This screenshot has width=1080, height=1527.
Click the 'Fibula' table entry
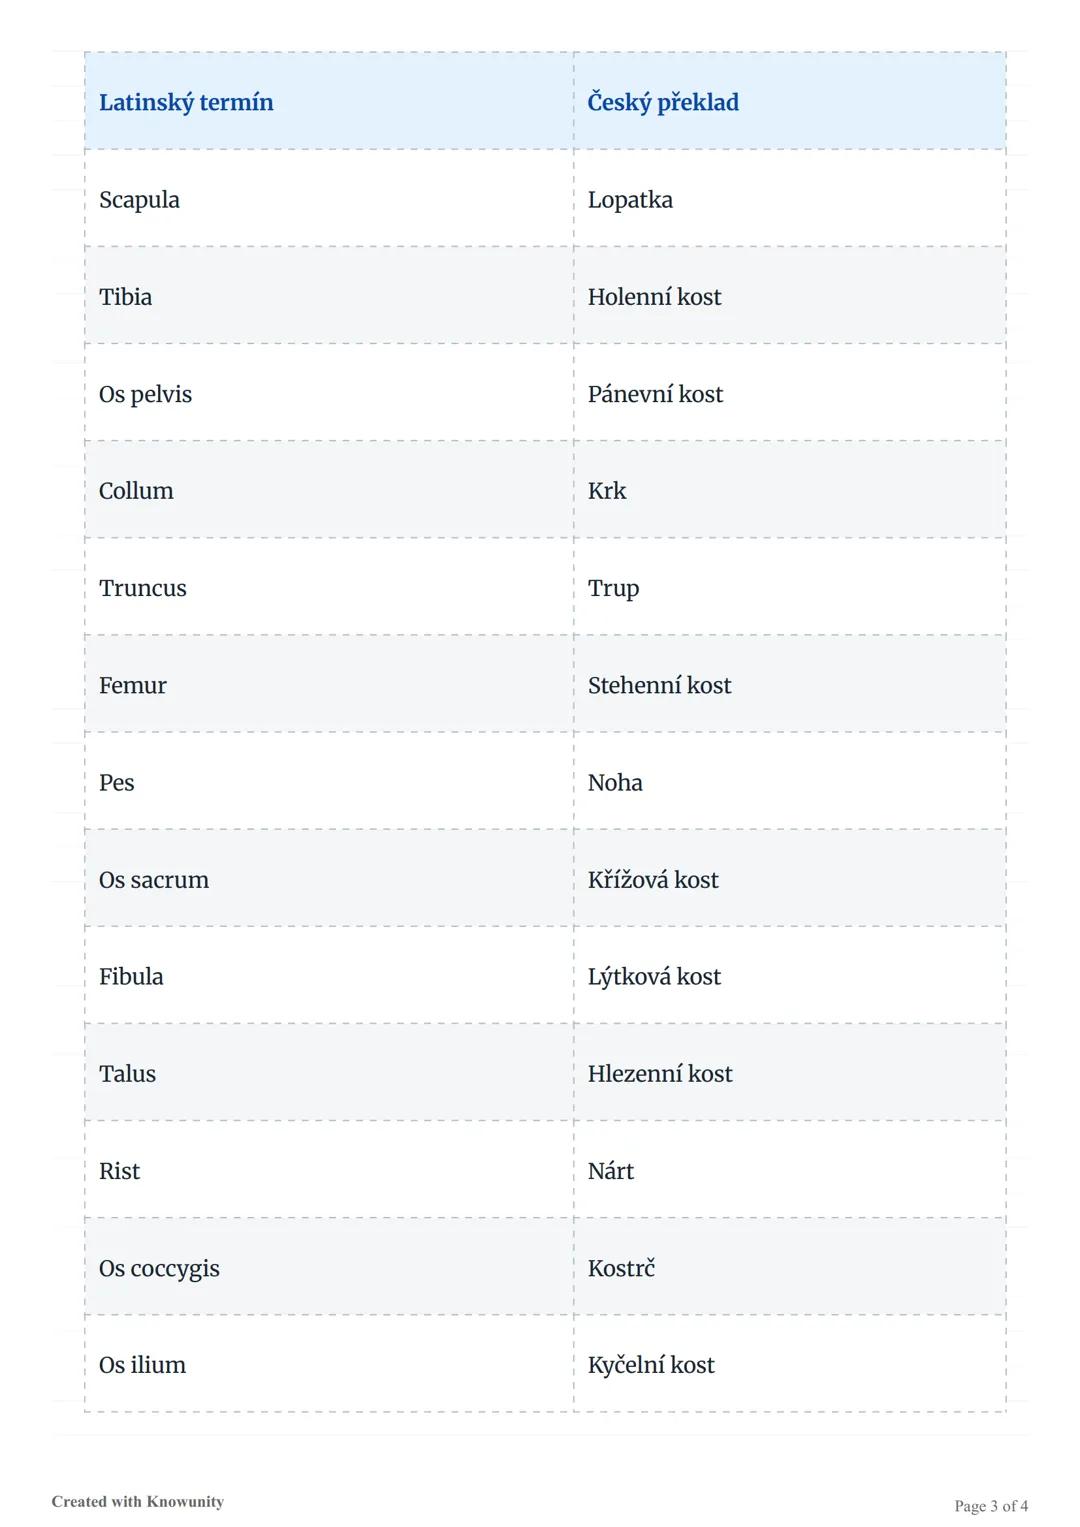click(x=131, y=976)
